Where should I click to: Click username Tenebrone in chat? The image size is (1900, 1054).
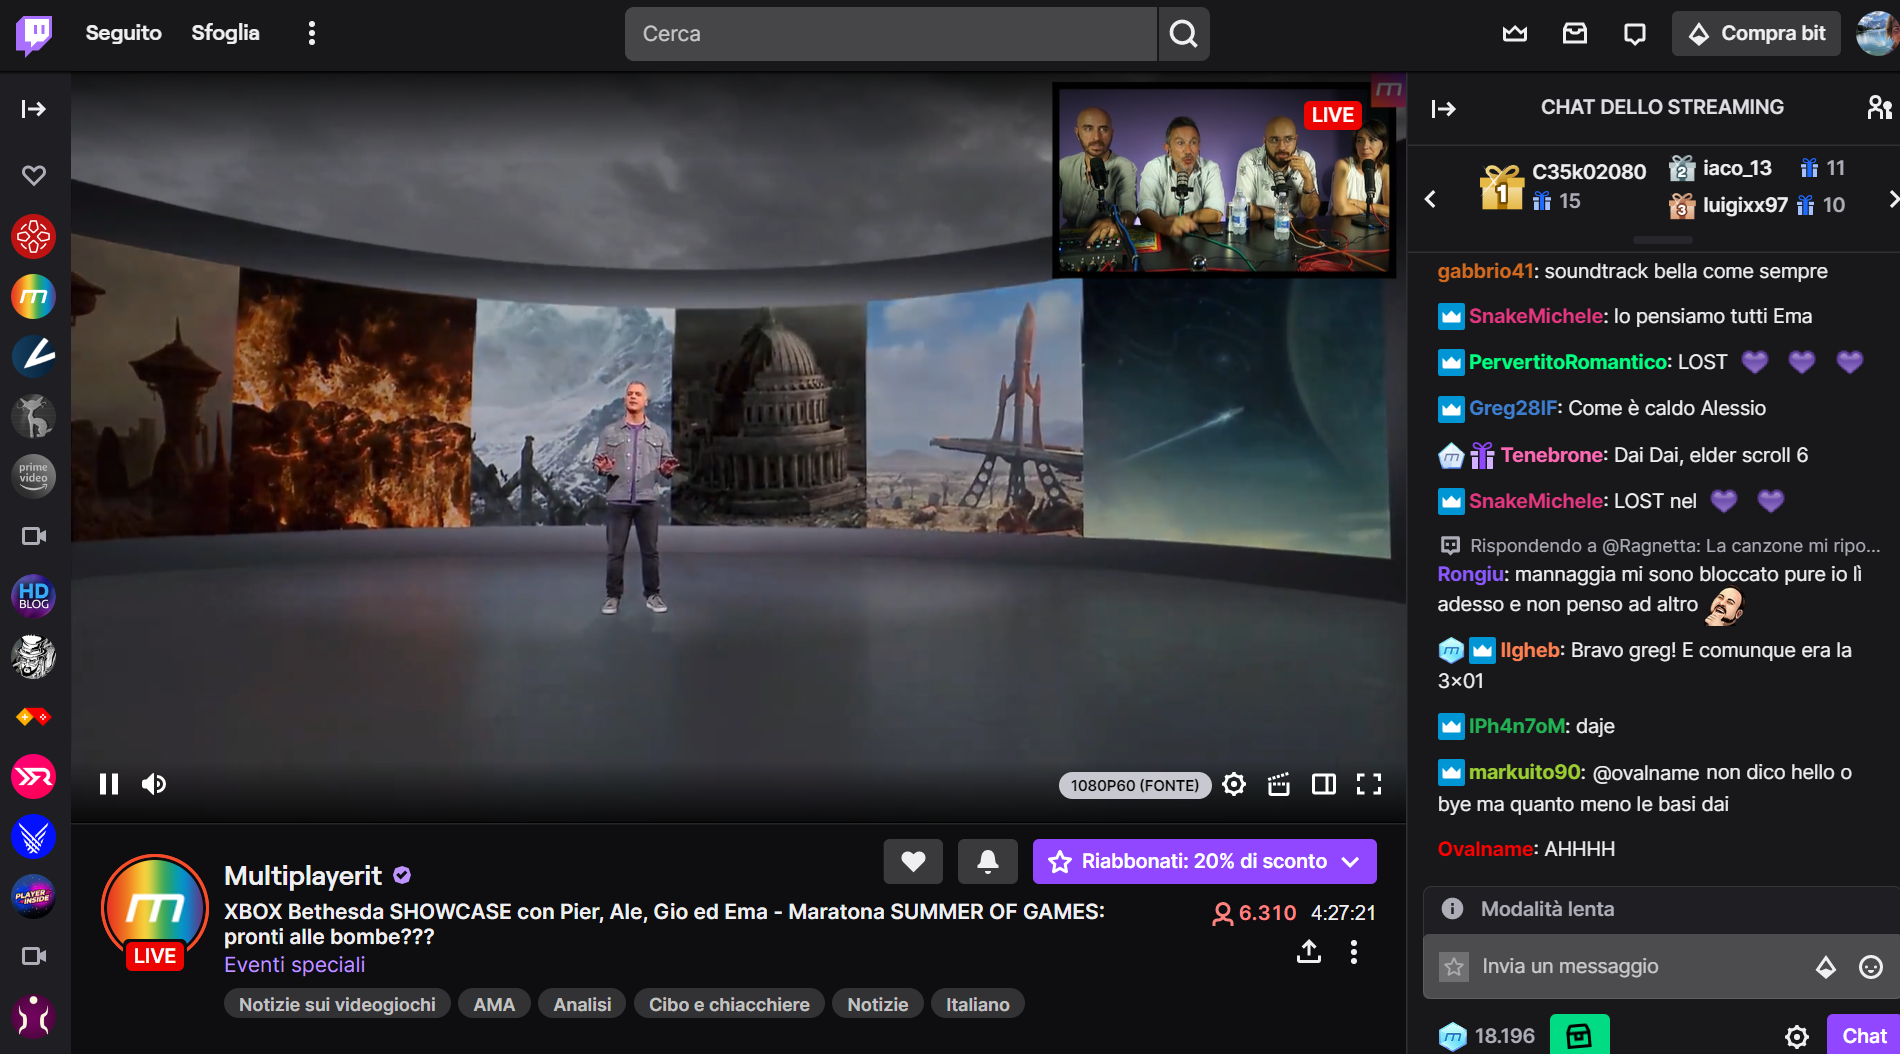coord(1552,455)
